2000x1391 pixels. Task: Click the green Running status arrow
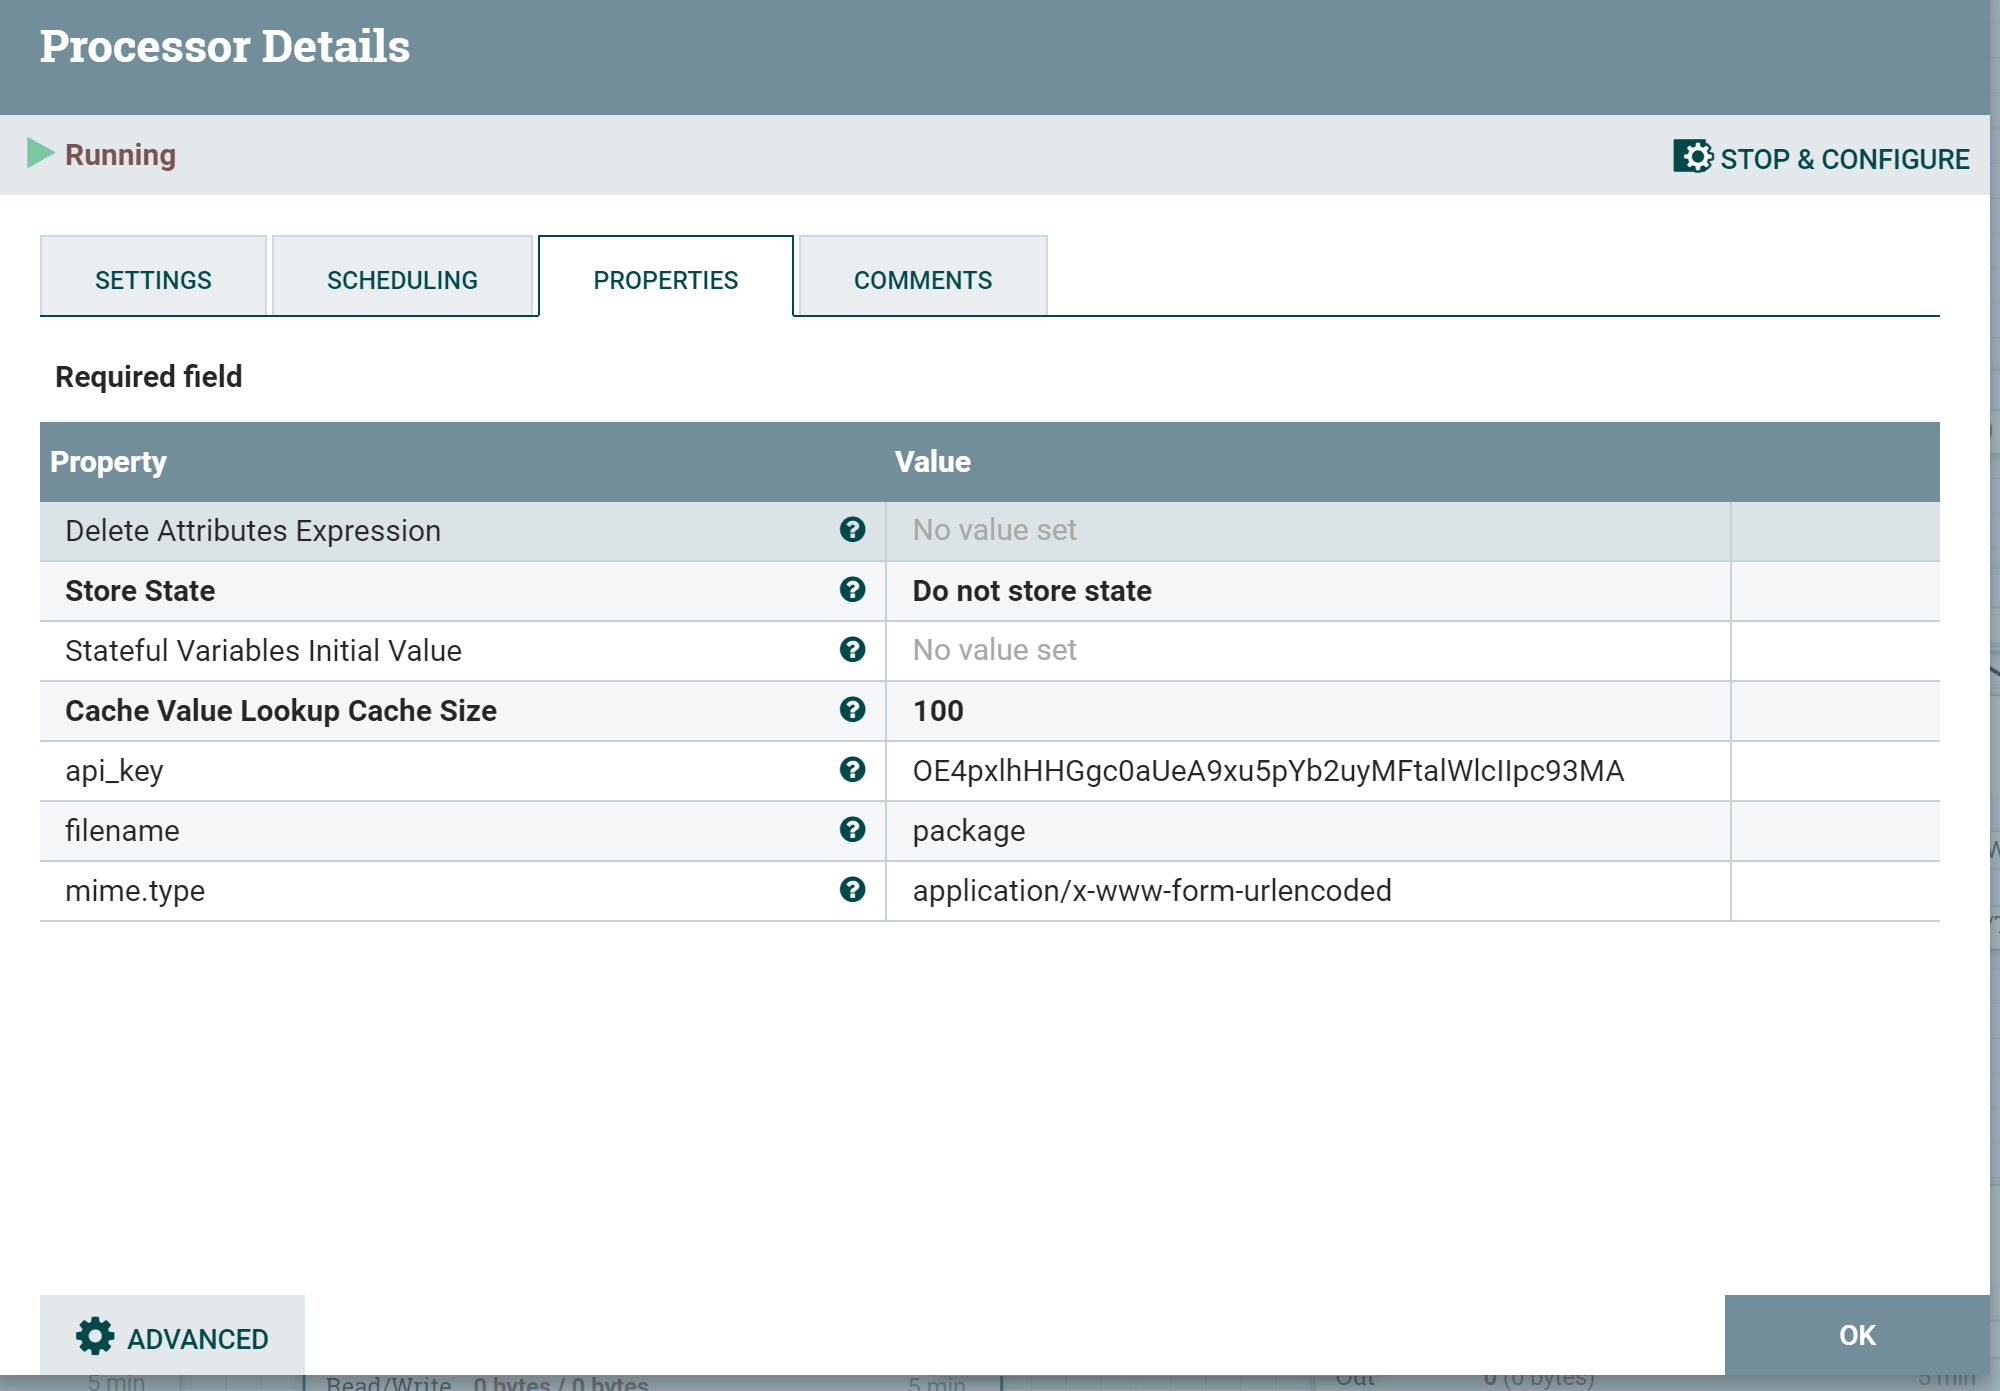pyautogui.click(x=40, y=153)
